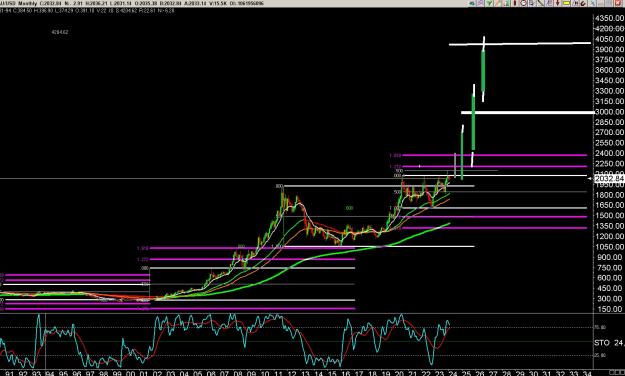This screenshot has height=376, width=625.
Task: Select the thick white line at 3000
Action: [528, 112]
